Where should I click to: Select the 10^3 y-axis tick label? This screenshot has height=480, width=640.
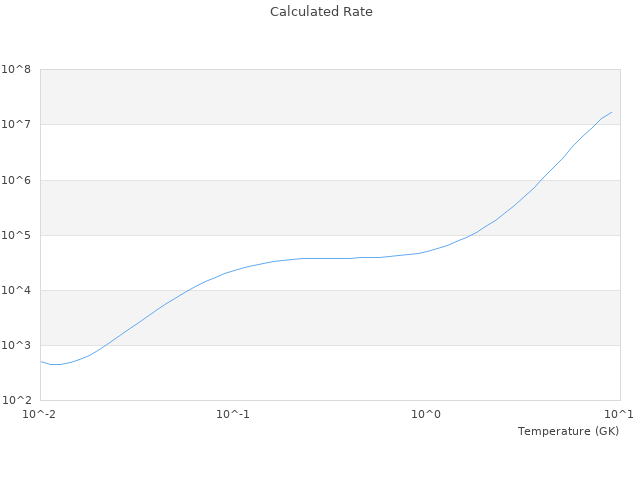click(16, 346)
